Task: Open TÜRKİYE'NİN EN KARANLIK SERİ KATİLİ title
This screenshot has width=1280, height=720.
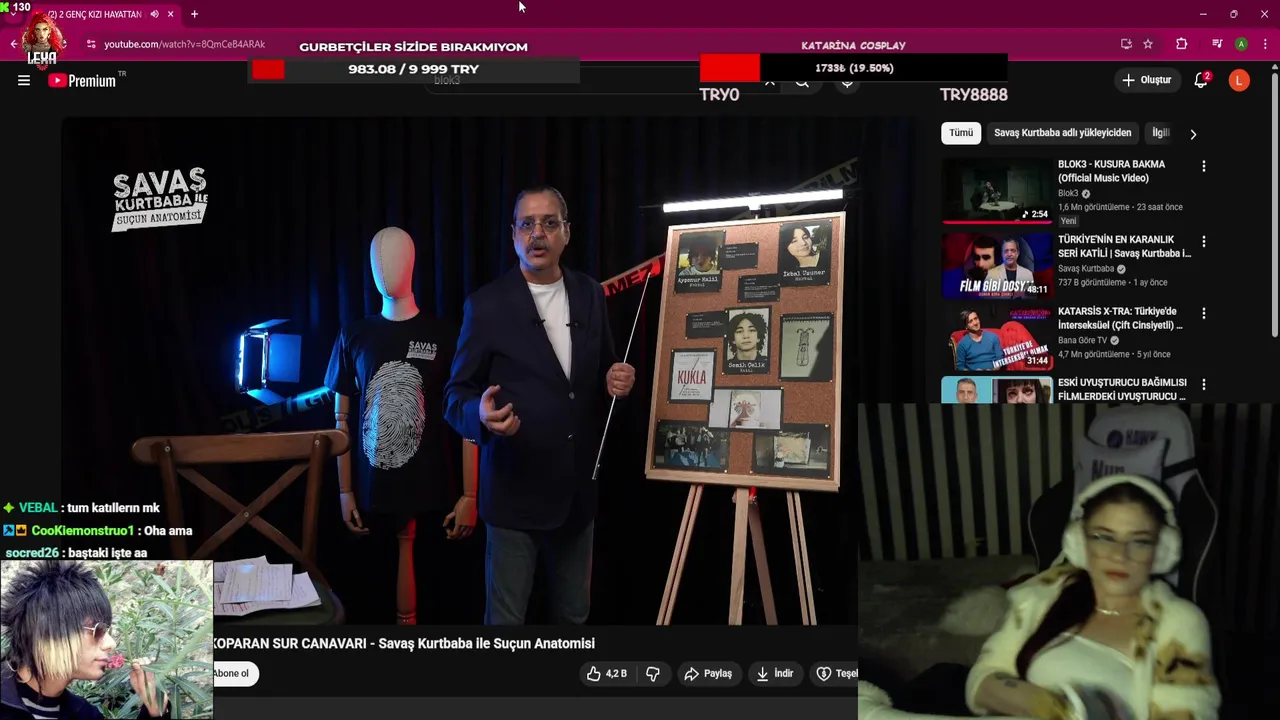Action: tap(1124, 246)
